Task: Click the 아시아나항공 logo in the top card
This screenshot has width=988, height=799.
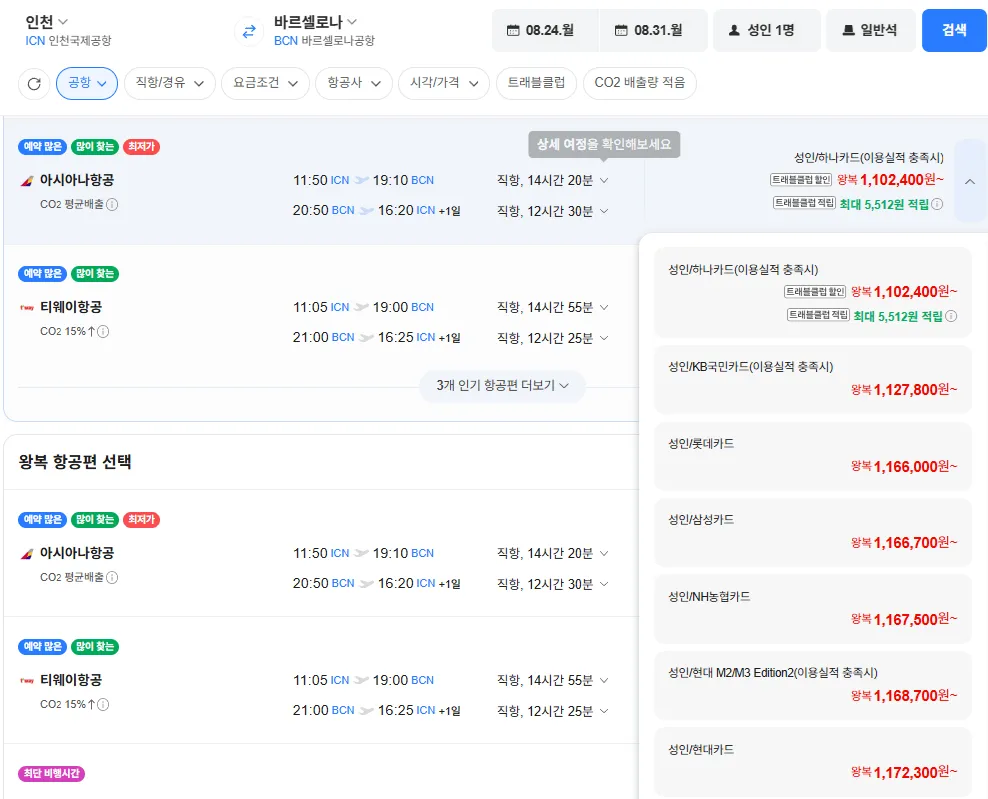Action: coord(26,181)
